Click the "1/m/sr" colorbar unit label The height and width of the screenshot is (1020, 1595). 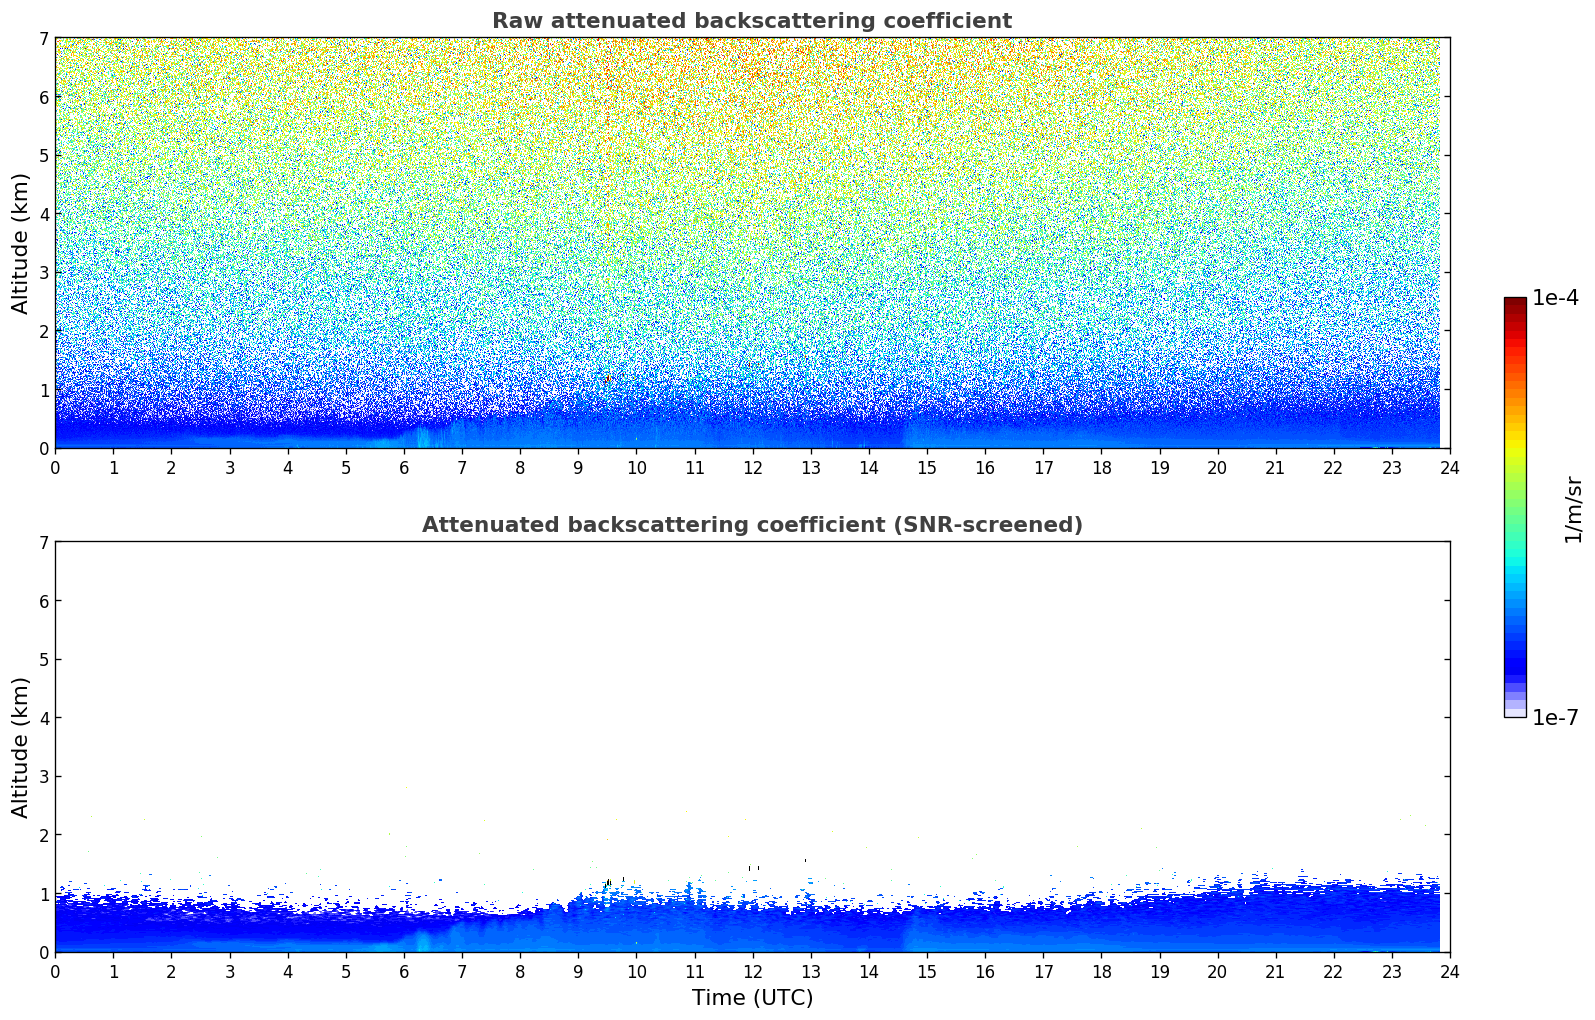click(x=1573, y=509)
